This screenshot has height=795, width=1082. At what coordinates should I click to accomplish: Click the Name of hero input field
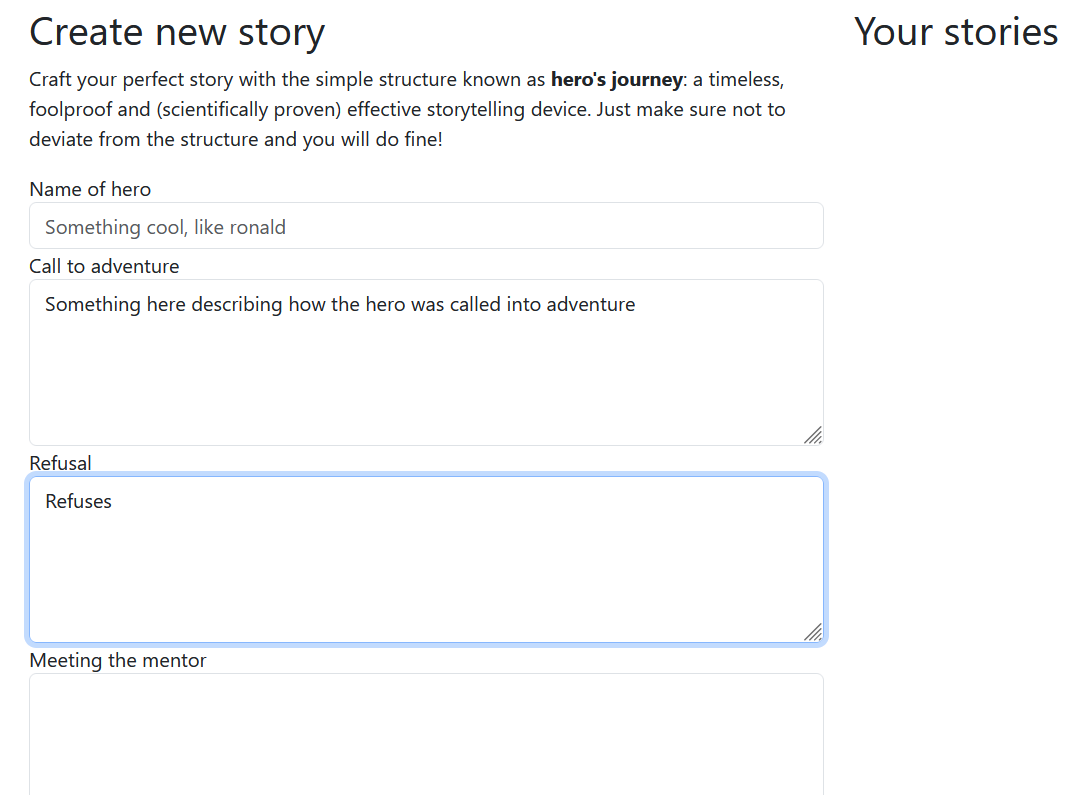click(x=426, y=226)
